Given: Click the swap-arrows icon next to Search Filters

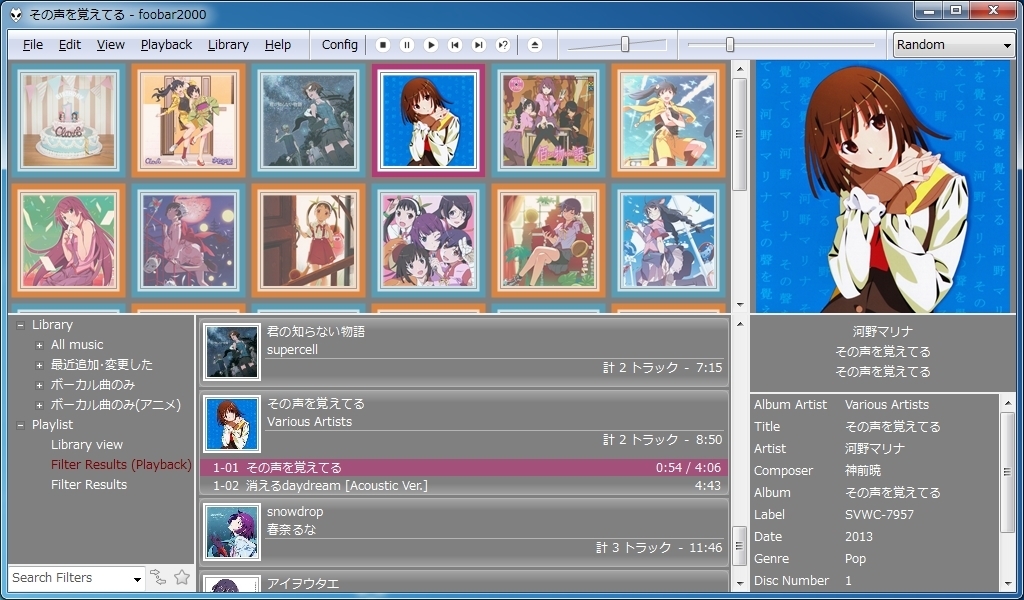Looking at the screenshot, I should pyautogui.click(x=158, y=577).
